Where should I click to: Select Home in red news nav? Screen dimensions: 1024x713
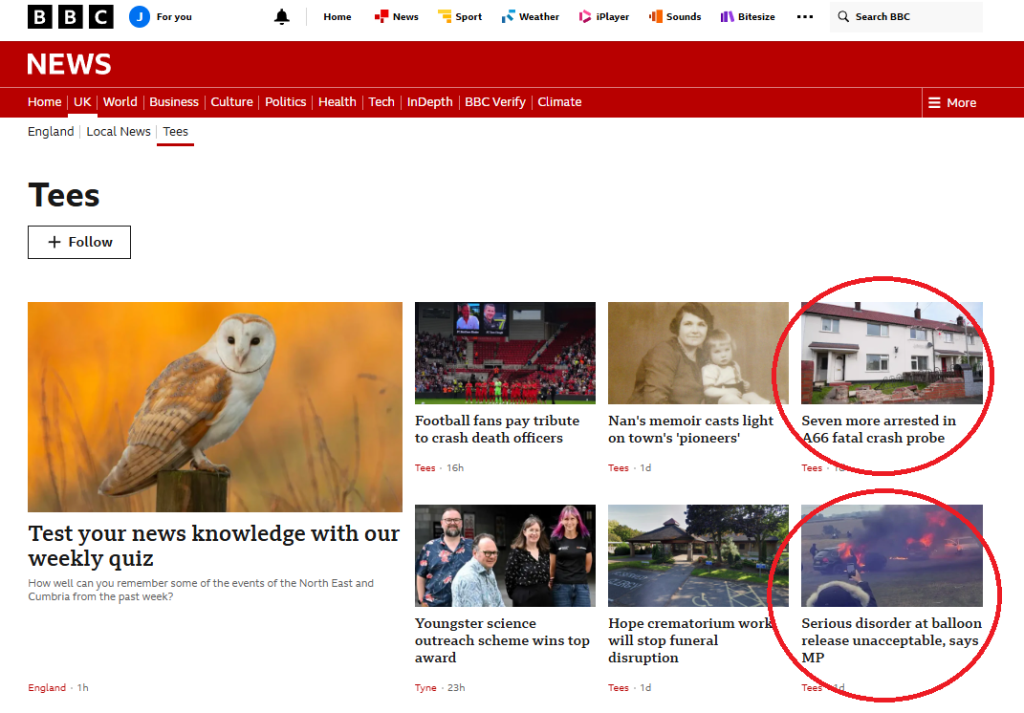tap(44, 102)
